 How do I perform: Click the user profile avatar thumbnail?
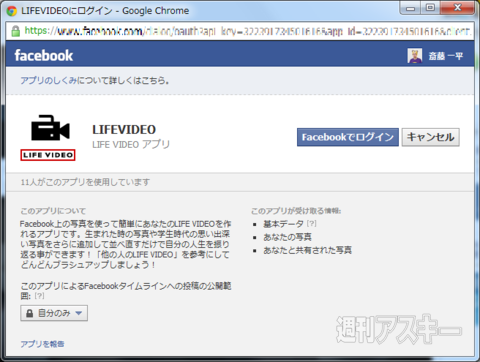[x=415, y=56]
